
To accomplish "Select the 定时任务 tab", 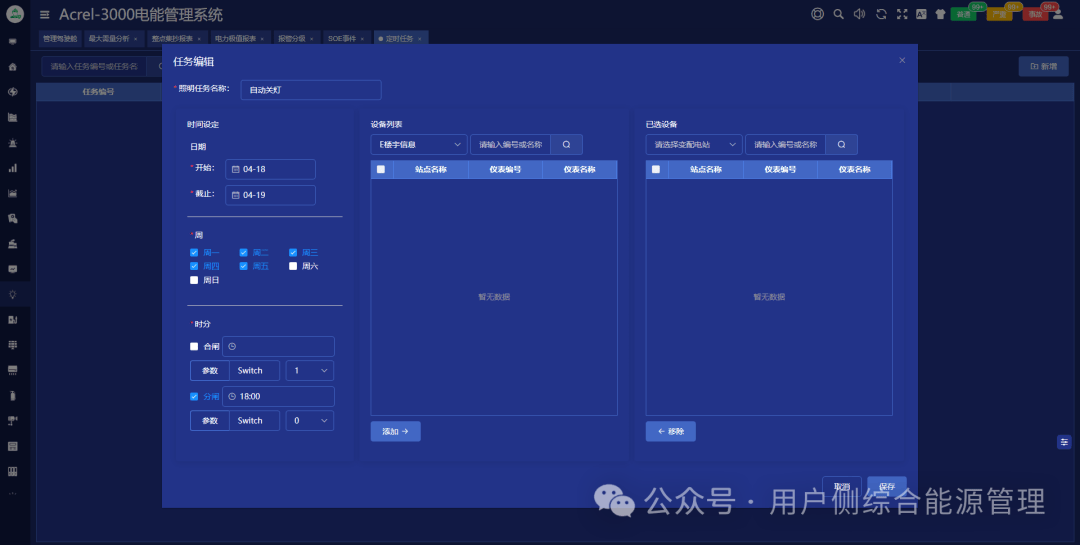I will [x=399, y=39].
